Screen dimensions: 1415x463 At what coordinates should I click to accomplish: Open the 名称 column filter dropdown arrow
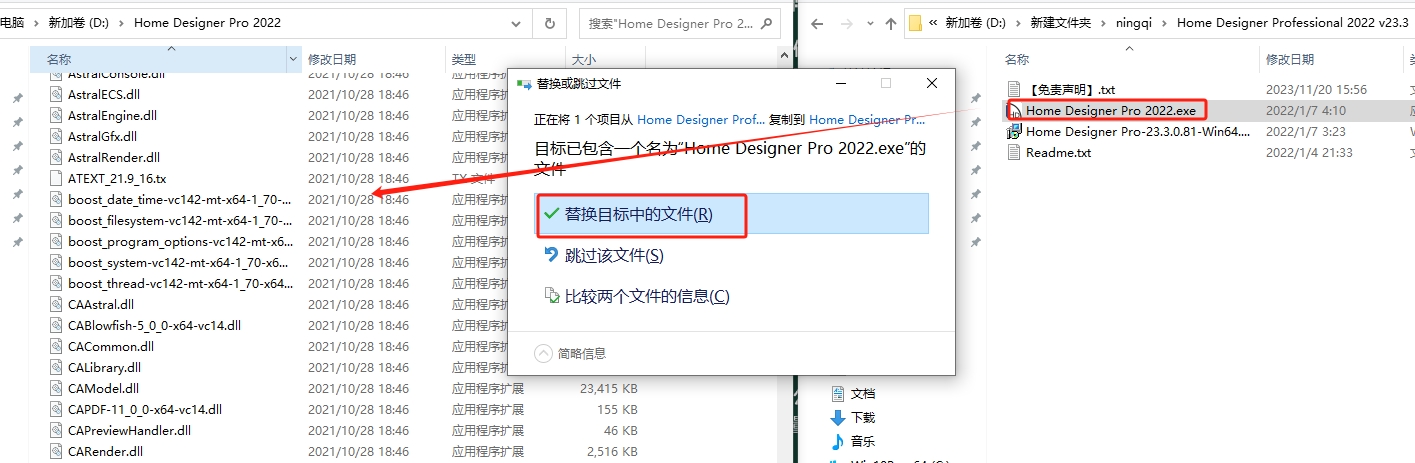[293, 60]
